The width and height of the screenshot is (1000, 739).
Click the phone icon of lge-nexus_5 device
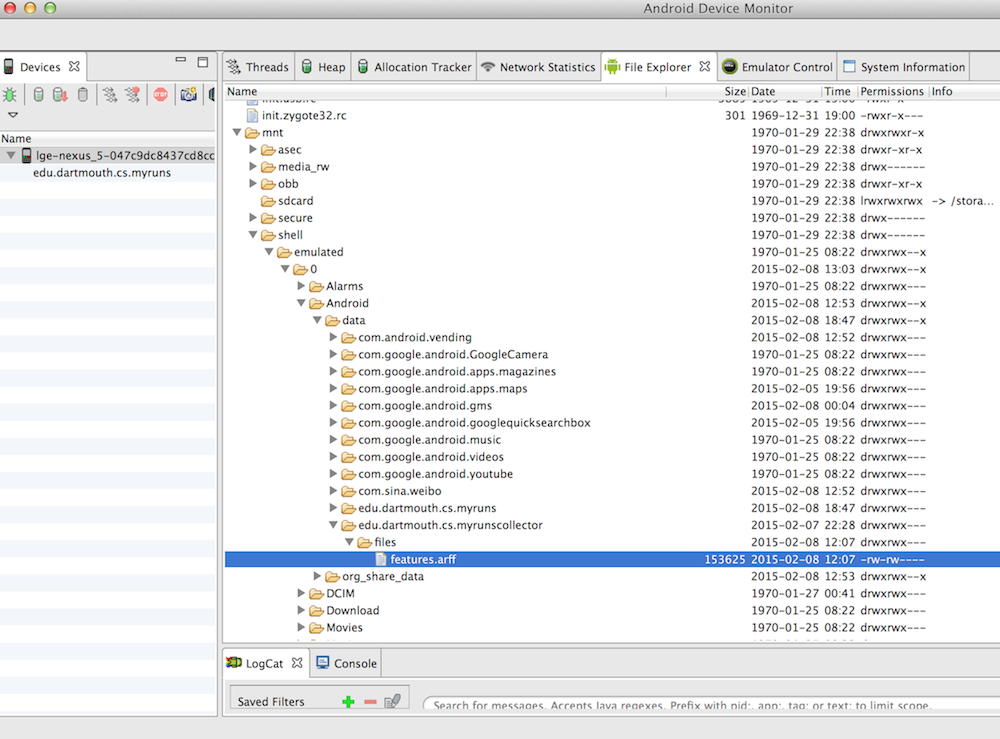26,155
